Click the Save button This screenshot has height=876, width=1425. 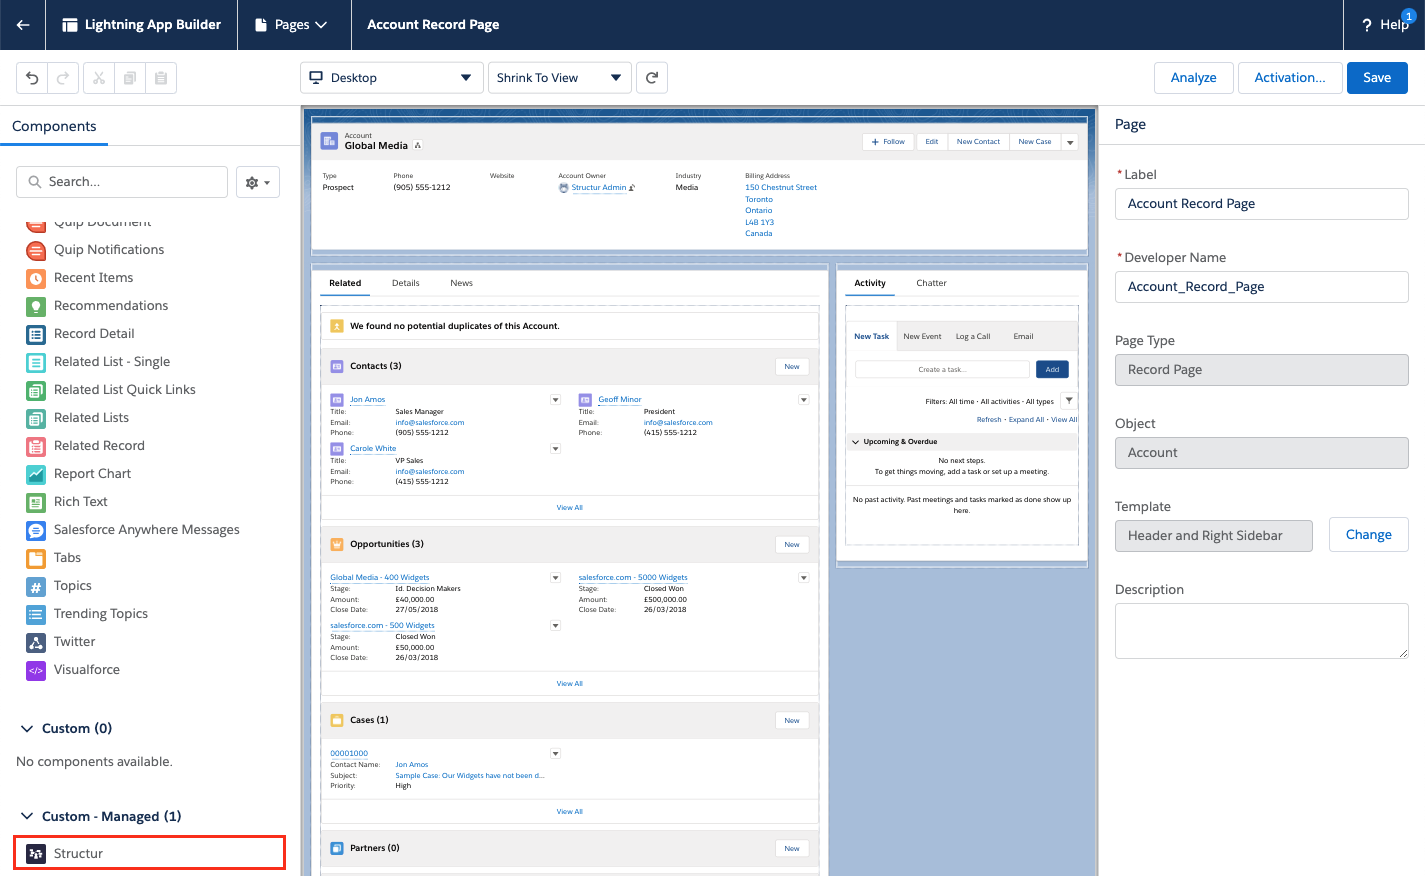(x=1377, y=78)
